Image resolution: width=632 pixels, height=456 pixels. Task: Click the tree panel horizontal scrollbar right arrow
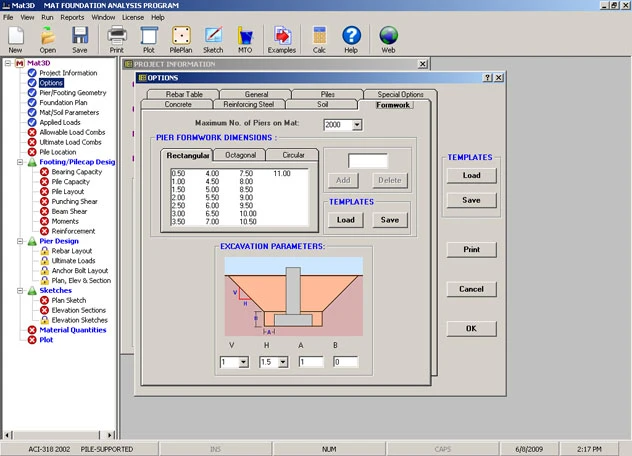(x=110, y=435)
